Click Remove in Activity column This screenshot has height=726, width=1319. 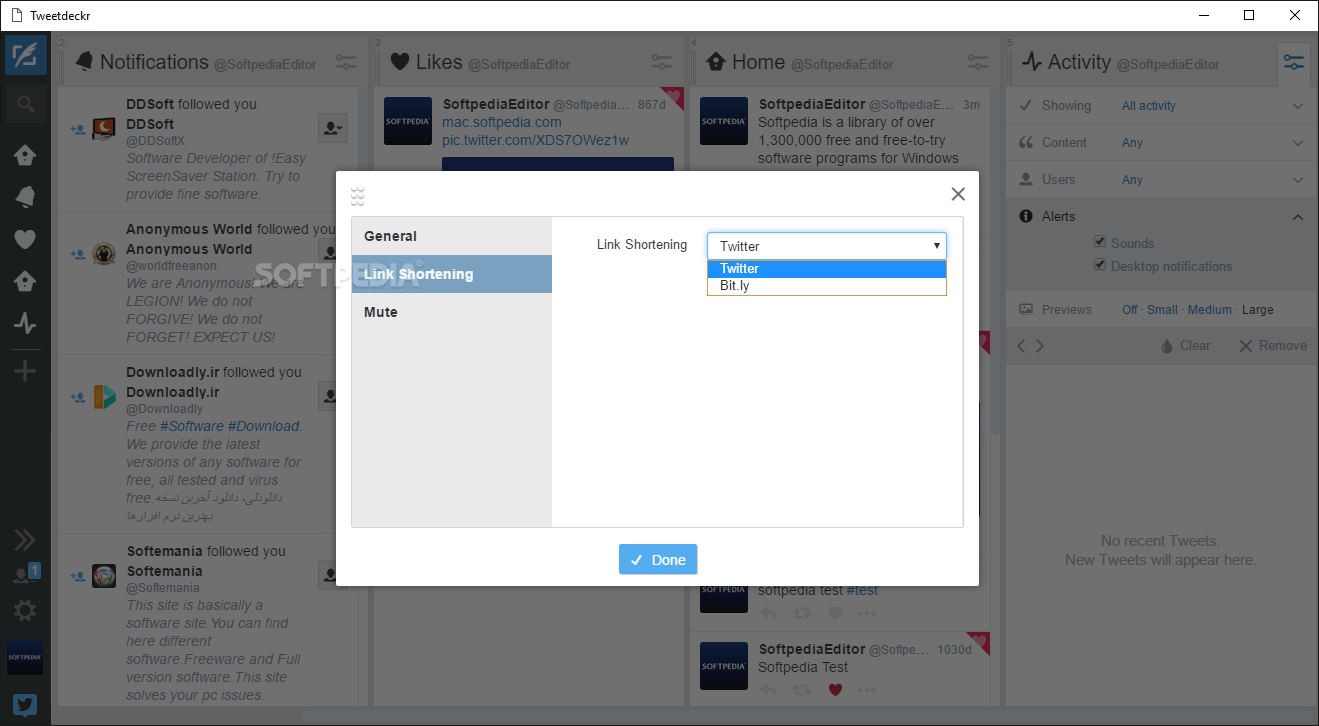pyautogui.click(x=1273, y=346)
